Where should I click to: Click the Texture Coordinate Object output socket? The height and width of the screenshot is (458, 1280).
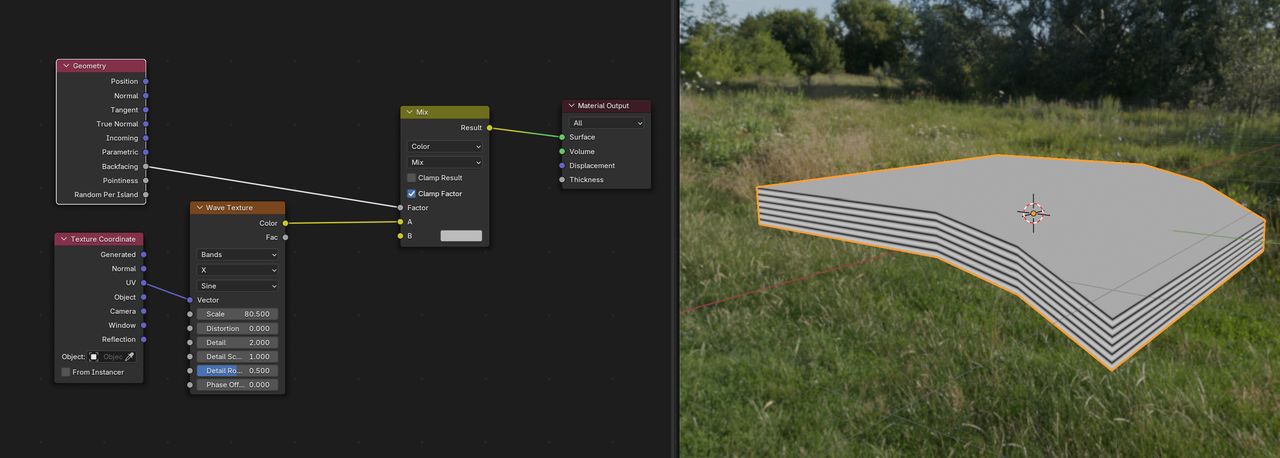coord(144,297)
